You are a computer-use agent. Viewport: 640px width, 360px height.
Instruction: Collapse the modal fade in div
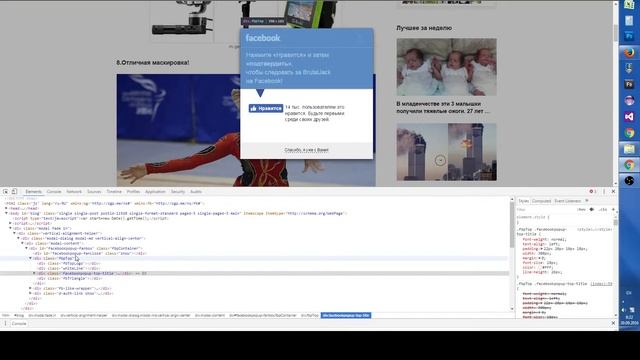click(11, 228)
